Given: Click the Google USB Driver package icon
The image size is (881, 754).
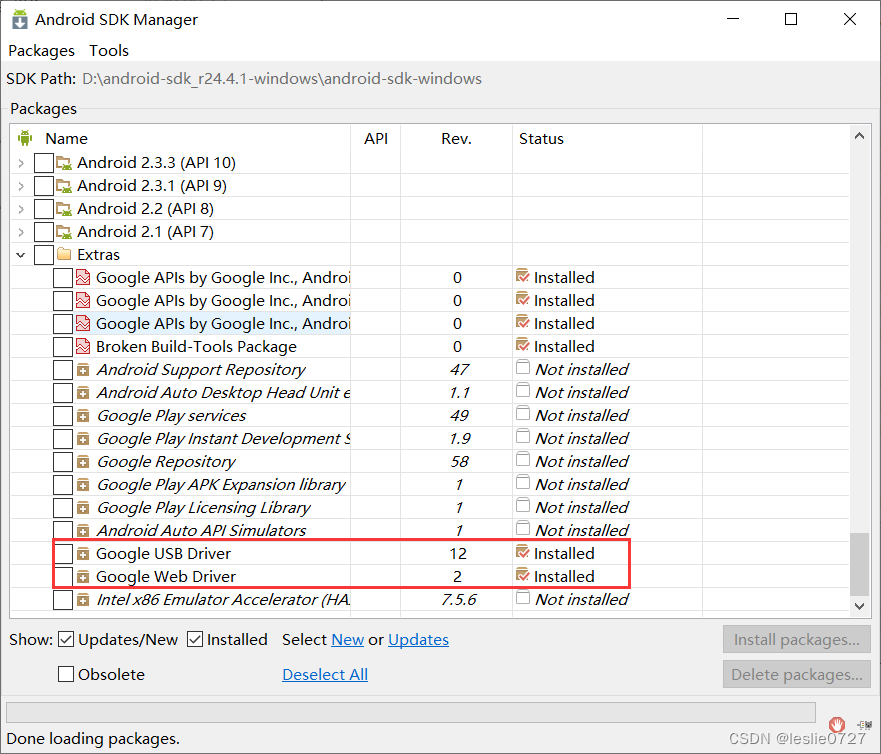Looking at the screenshot, I should pyautogui.click(x=83, y=555).
